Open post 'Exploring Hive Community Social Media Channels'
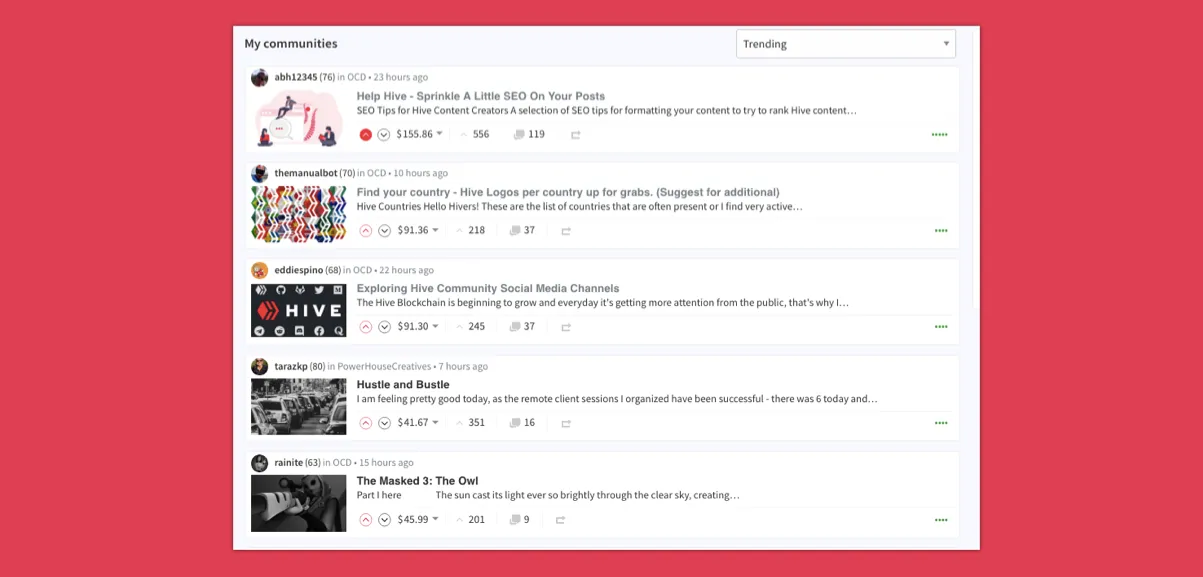The height and width of the screenshot is (577, 1203). click(x=488, y=288)
